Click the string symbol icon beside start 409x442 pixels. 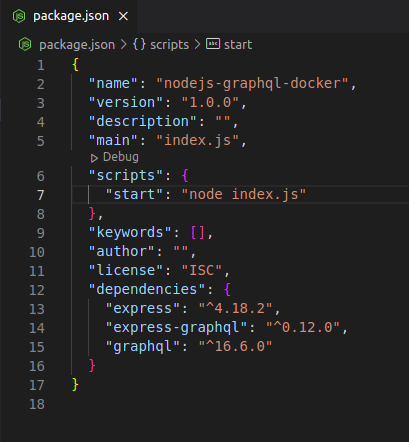tap(213, 44)
